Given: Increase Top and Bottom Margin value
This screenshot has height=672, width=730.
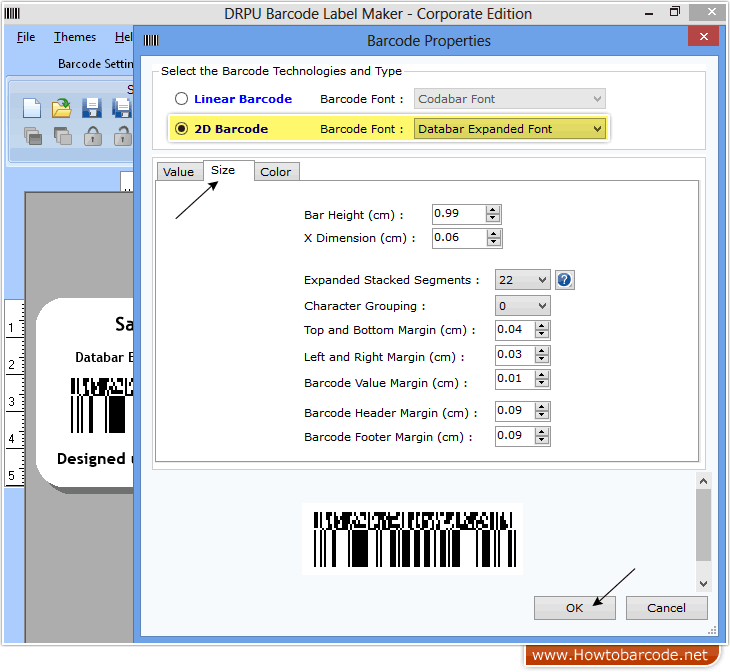Looking at the screenshot, I should click(541, 326).
